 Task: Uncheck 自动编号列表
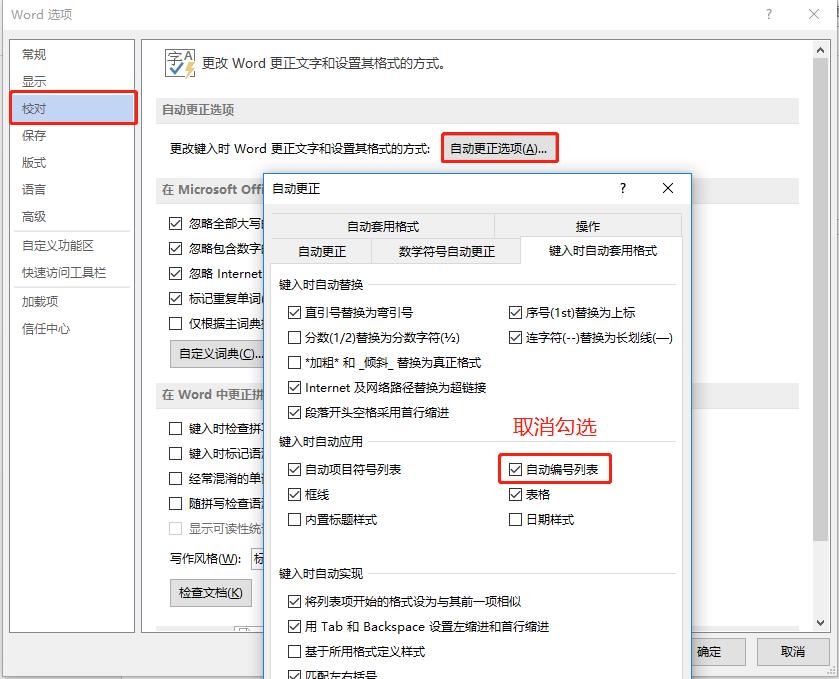click(x=516, y=468)
